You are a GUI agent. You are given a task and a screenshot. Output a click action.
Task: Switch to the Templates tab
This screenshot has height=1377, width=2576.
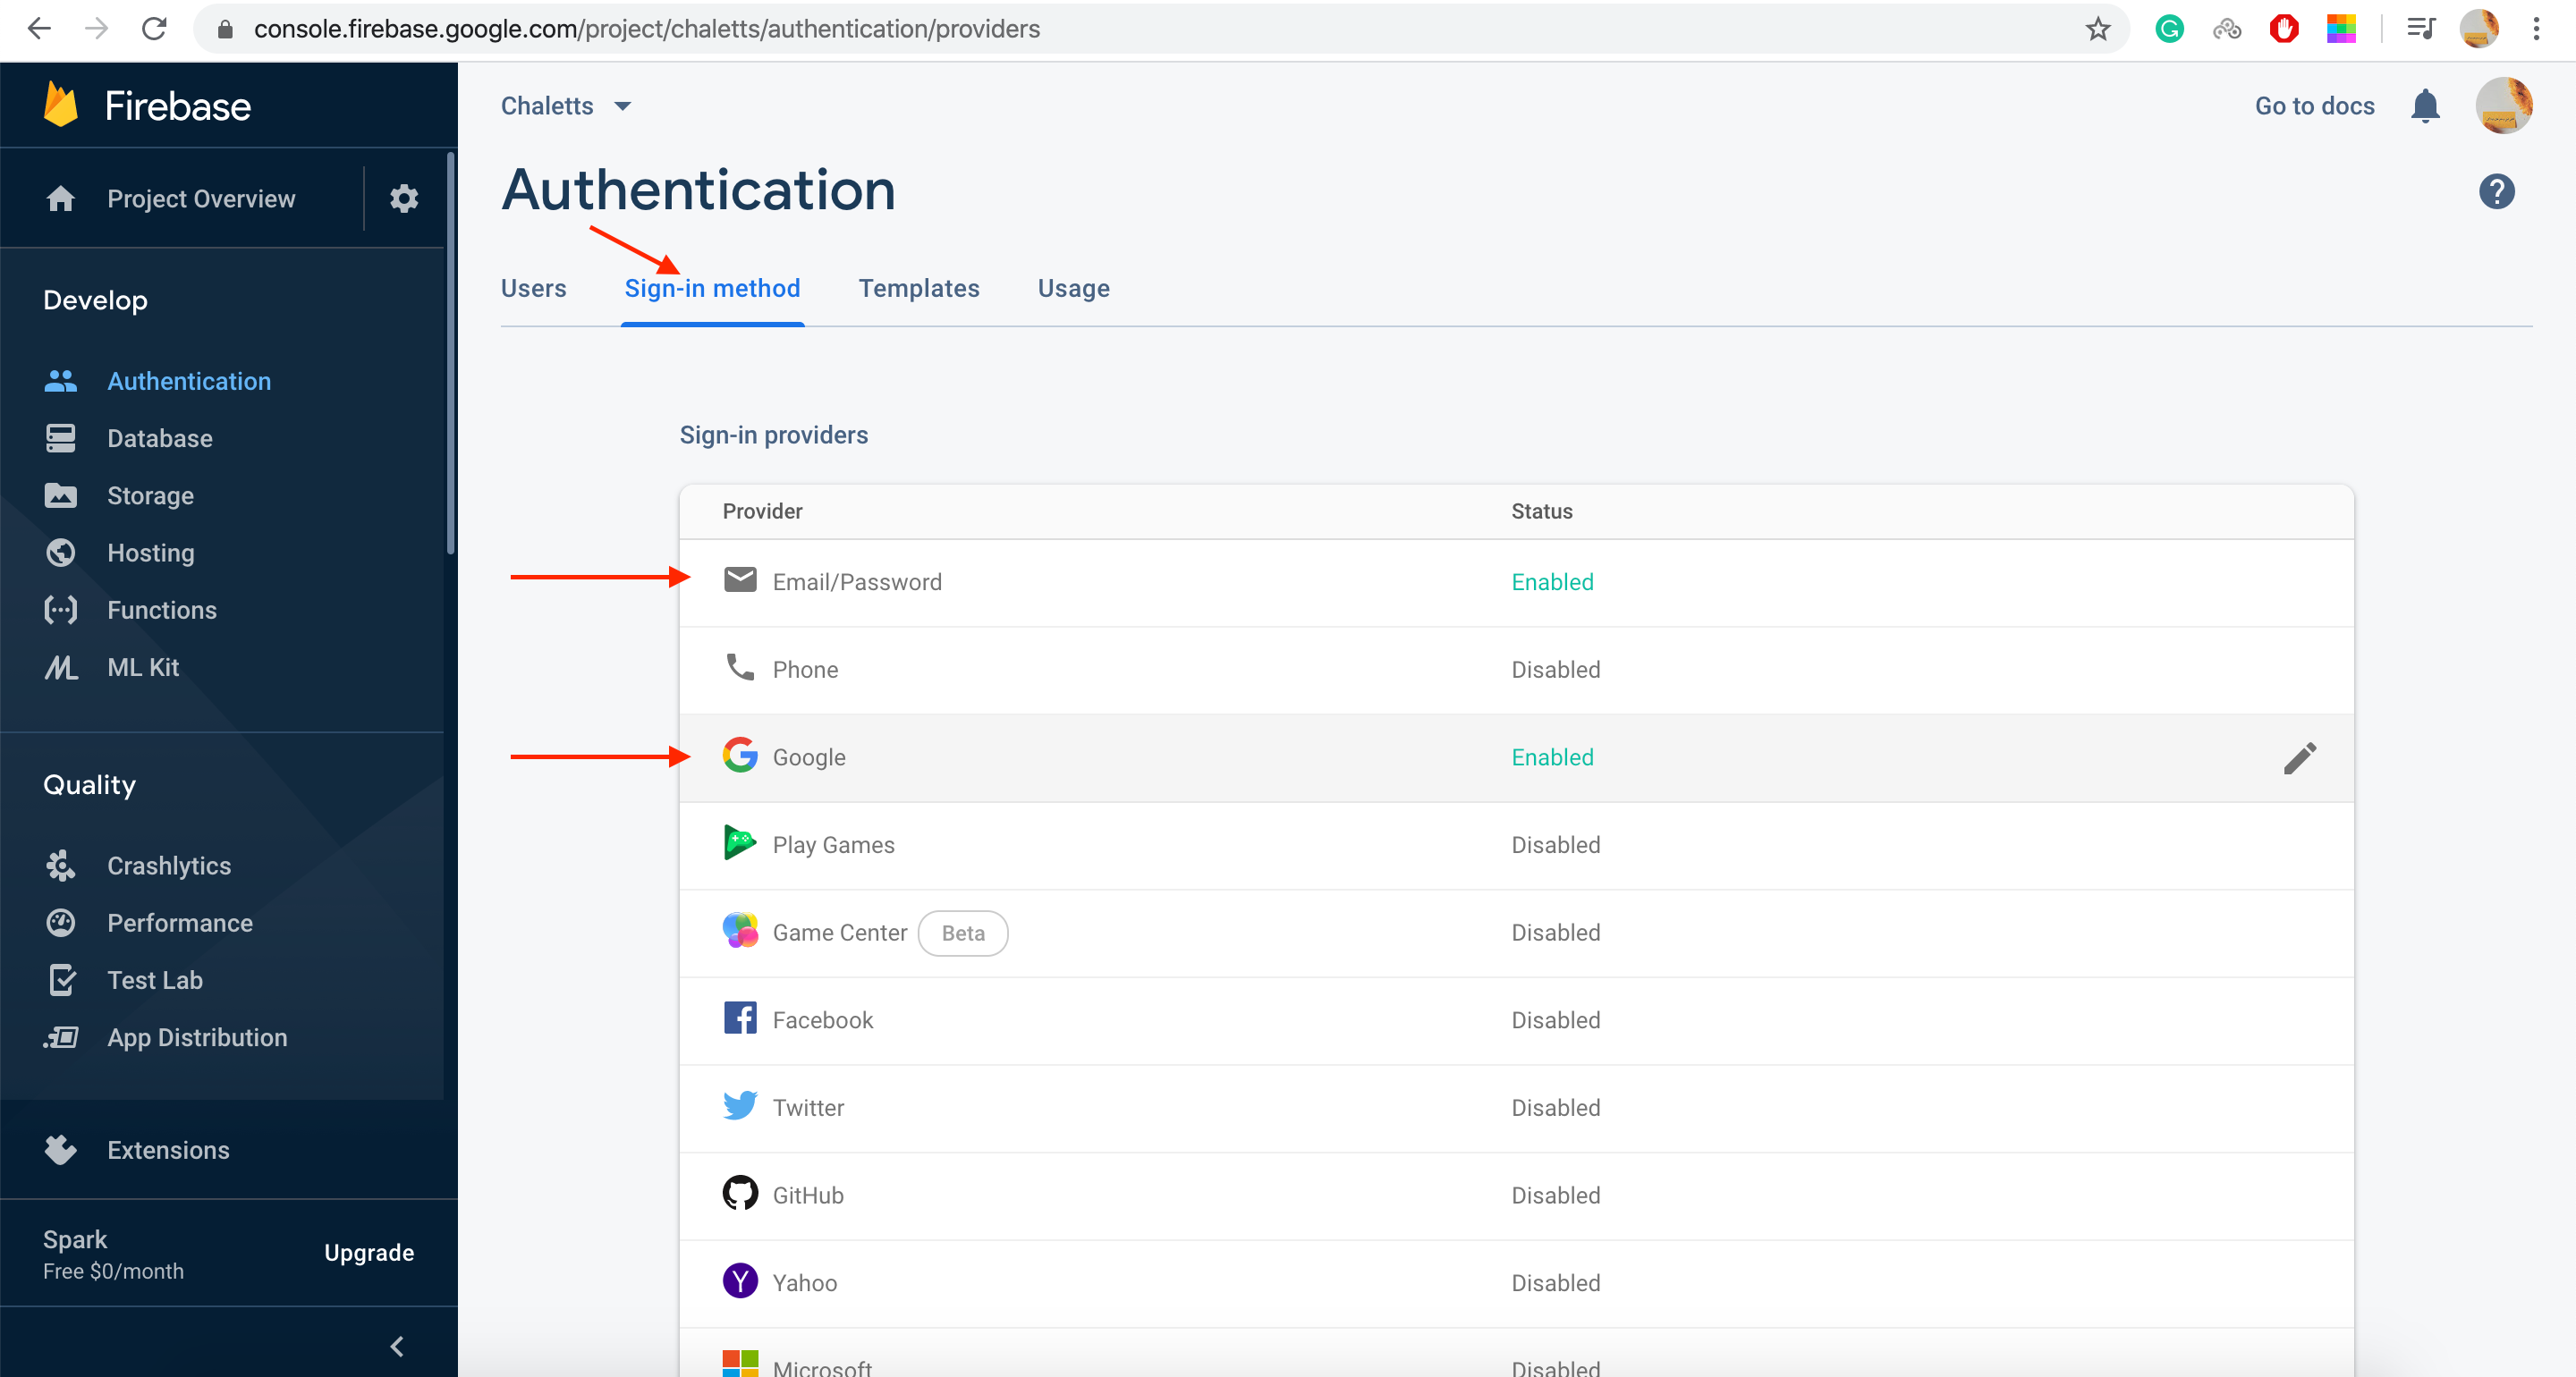tap(918, 288)
